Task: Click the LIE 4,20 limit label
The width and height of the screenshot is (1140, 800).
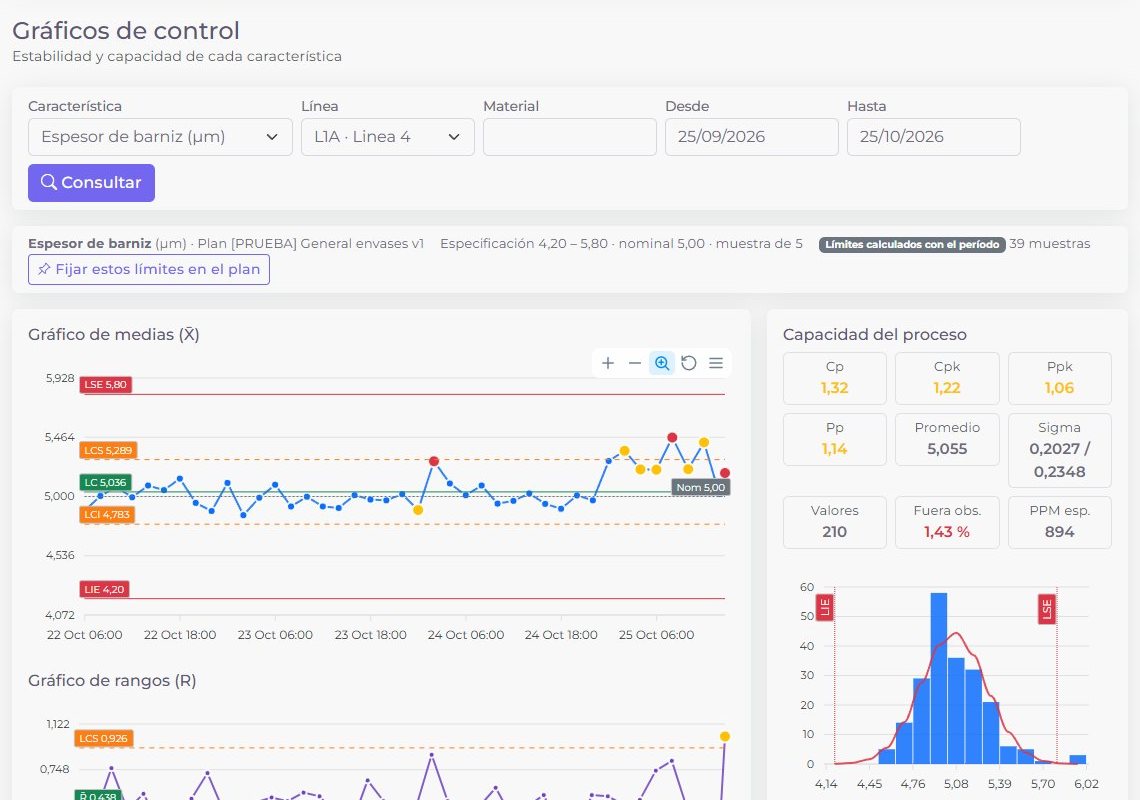Action: pos(104,589)
